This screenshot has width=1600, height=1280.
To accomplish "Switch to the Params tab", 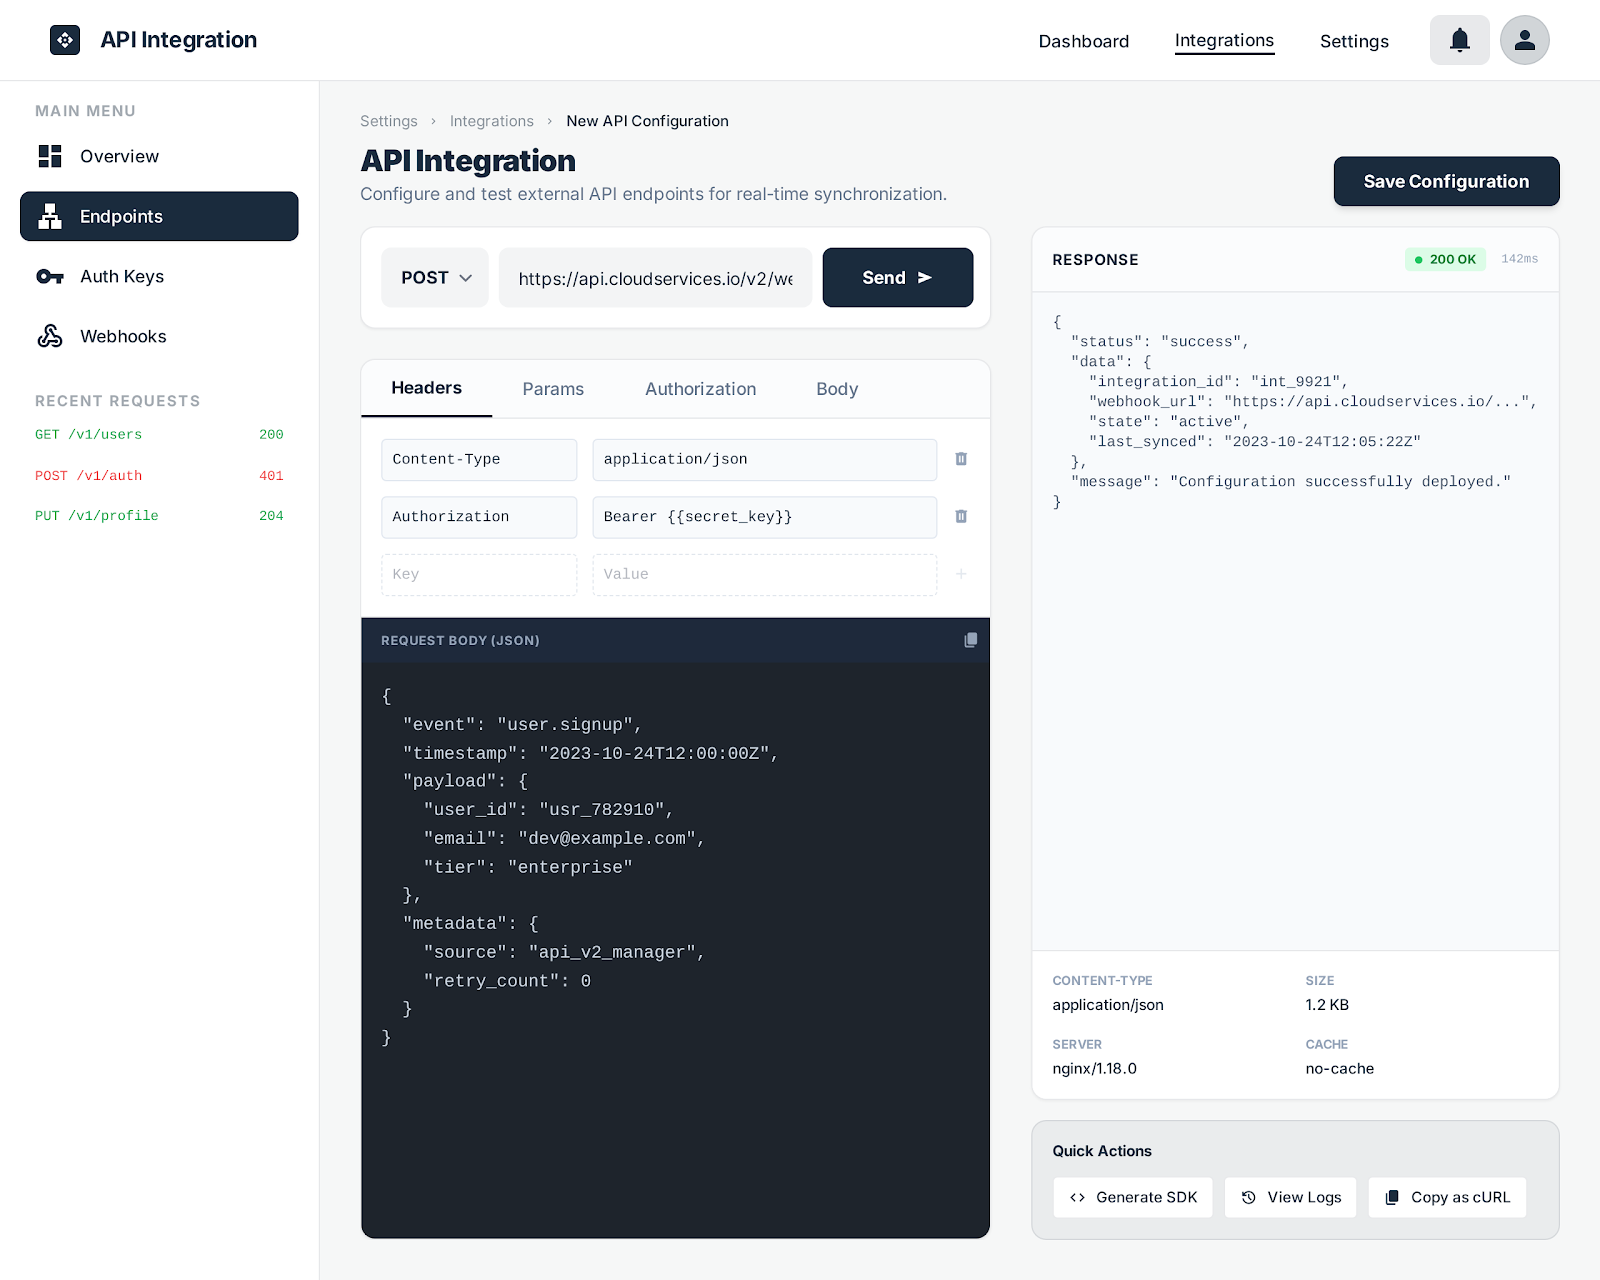I will pyautogui.click(x=553, y=389).
